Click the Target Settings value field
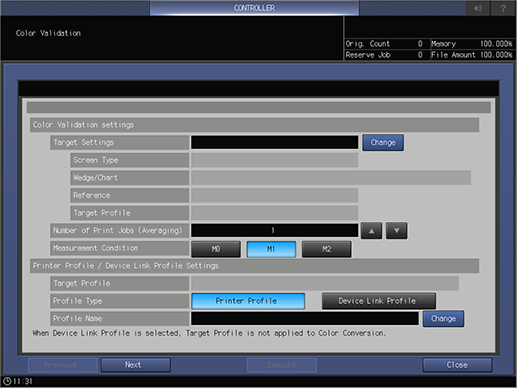This screenshot has height=388, width=517. pyautogui.click(x=275, y=142)
